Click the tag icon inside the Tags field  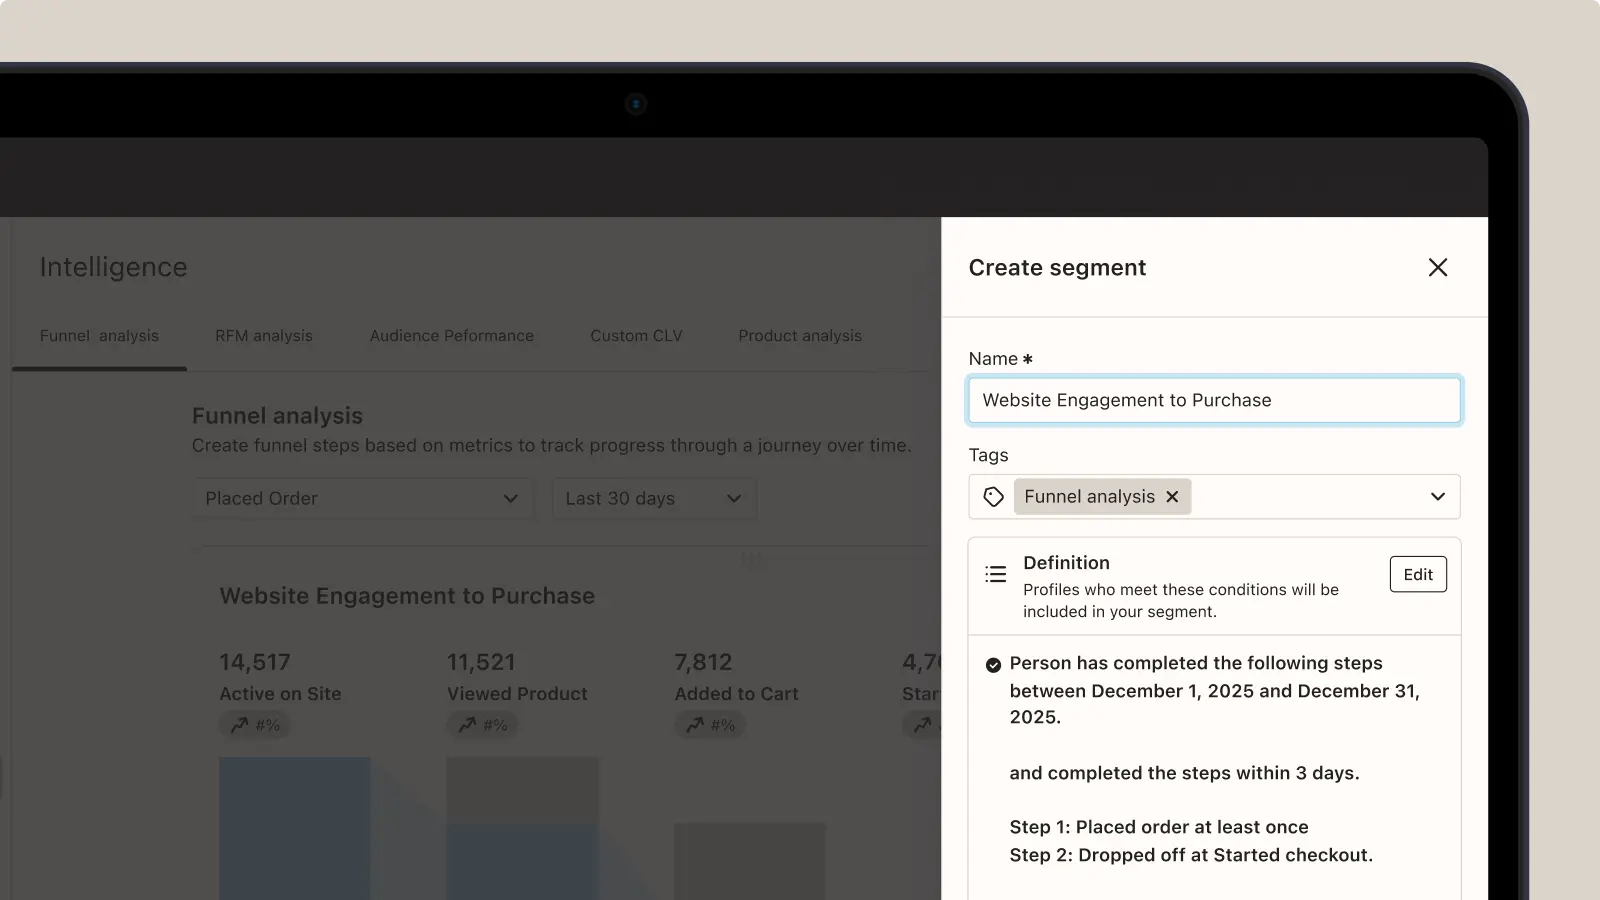[x=992, y=496]
